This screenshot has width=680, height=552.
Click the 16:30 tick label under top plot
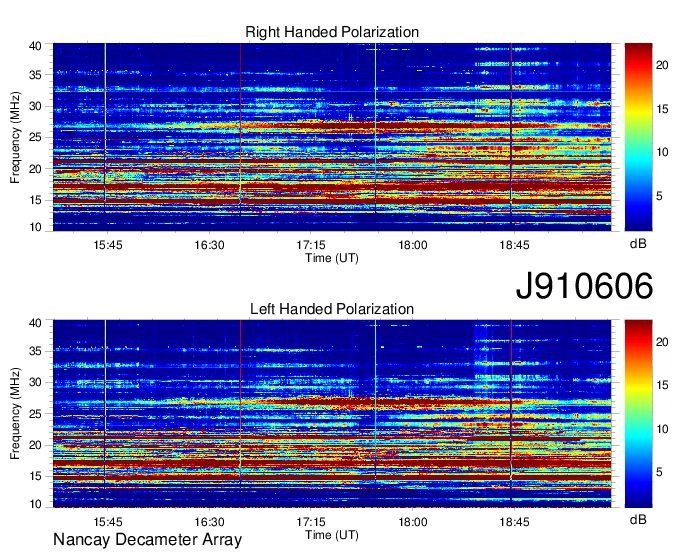209,245
